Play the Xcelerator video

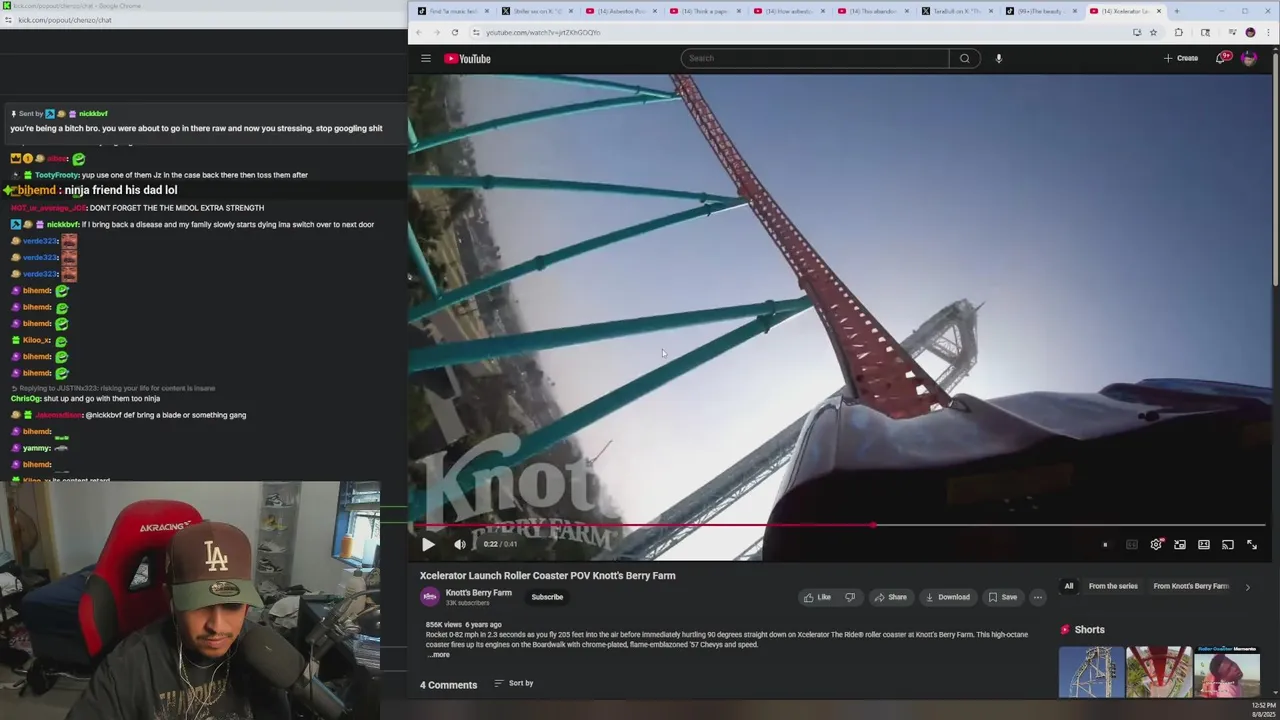pyautogui.click(x=428, y=545)
